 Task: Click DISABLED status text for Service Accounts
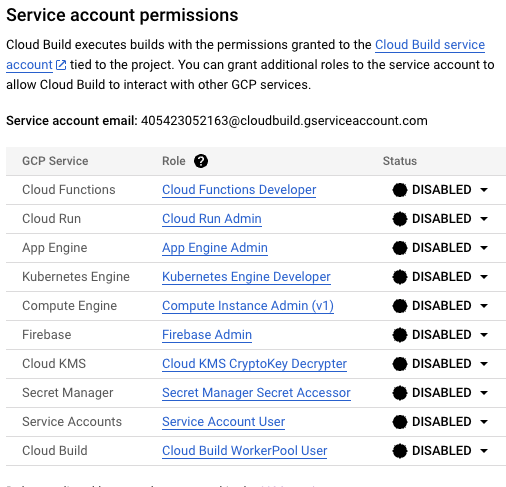coord(442,422)
